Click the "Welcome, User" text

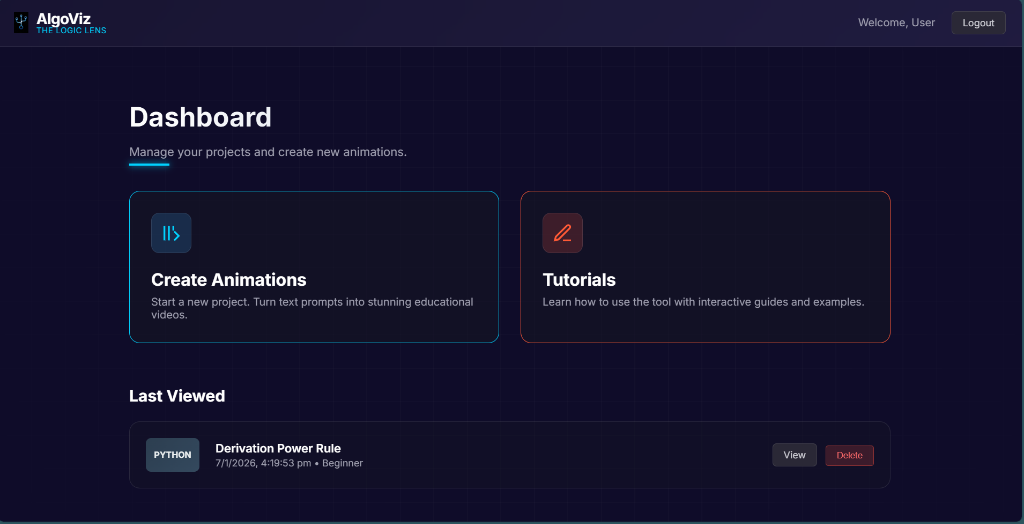coord(896,23)
